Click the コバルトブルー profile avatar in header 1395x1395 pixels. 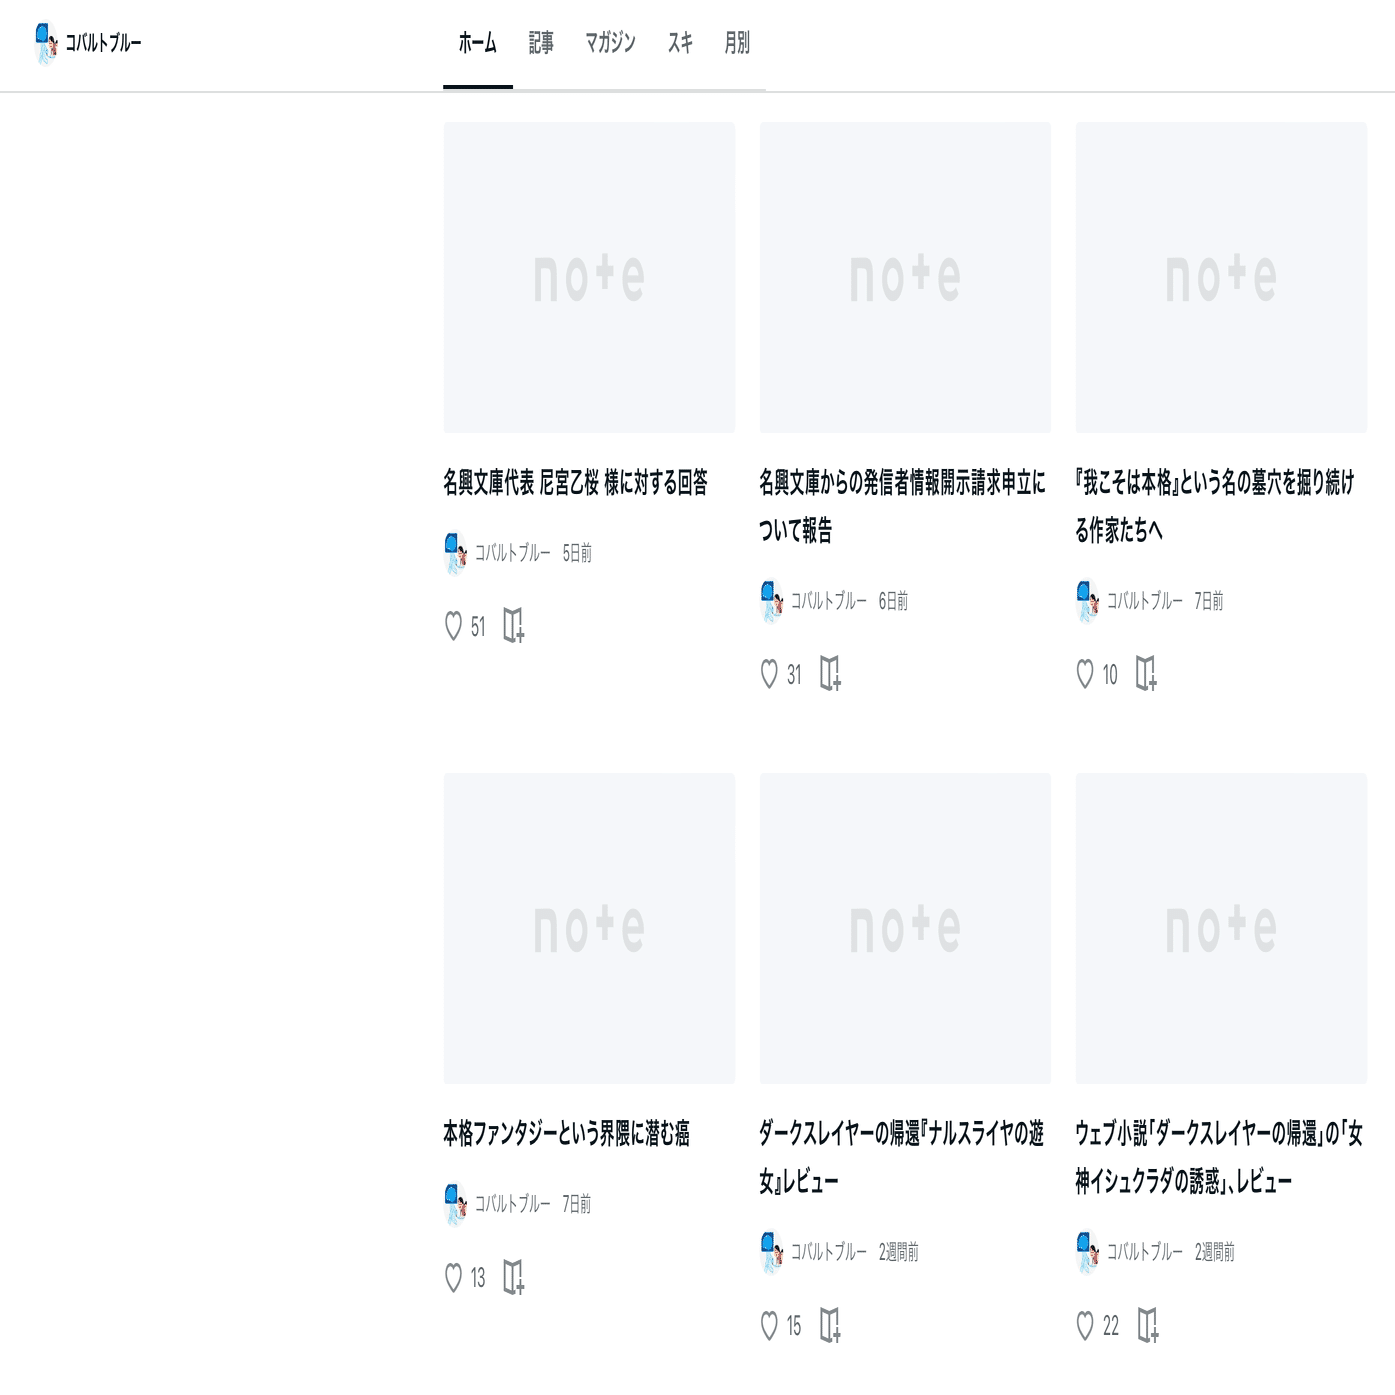pos(46,43)
